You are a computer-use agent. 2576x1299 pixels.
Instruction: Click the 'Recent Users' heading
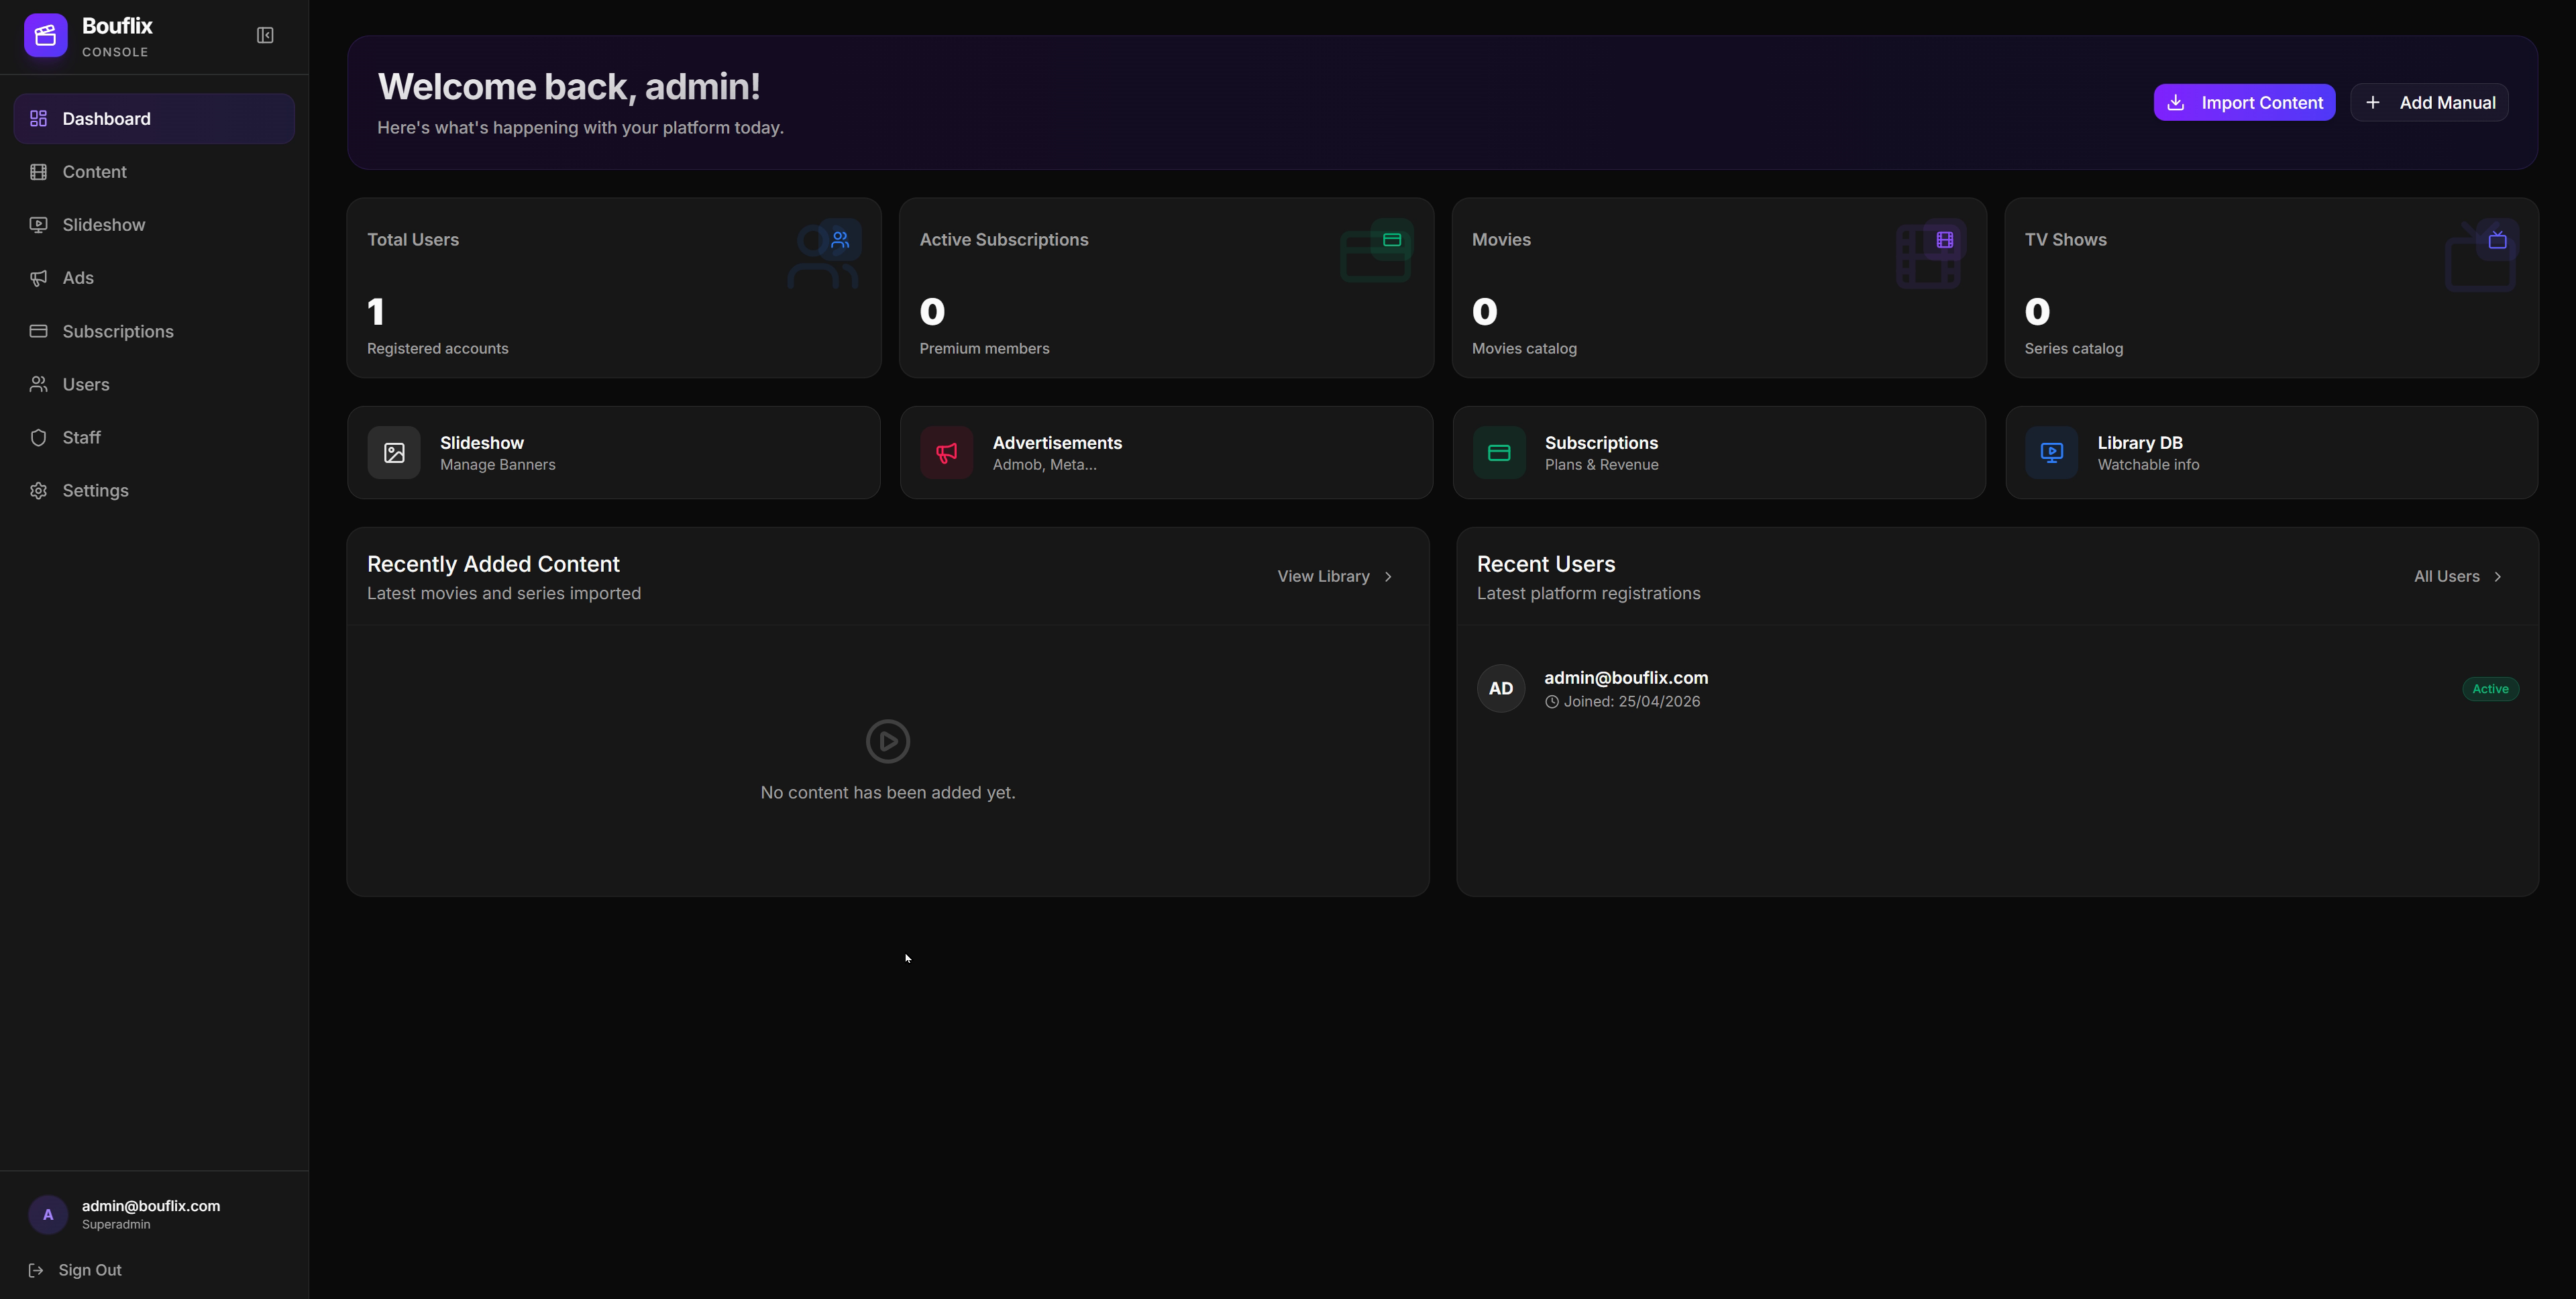[x=1546, y=564]
